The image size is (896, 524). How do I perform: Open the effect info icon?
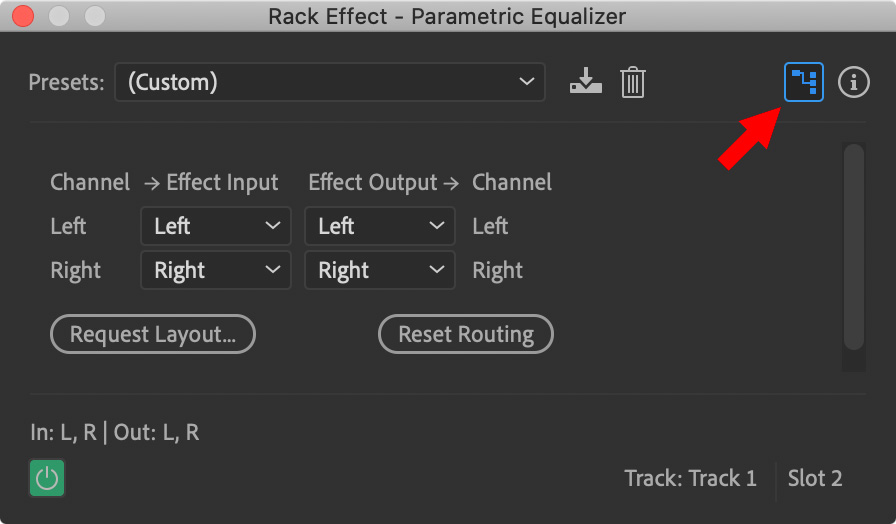(x=854, y=82)
